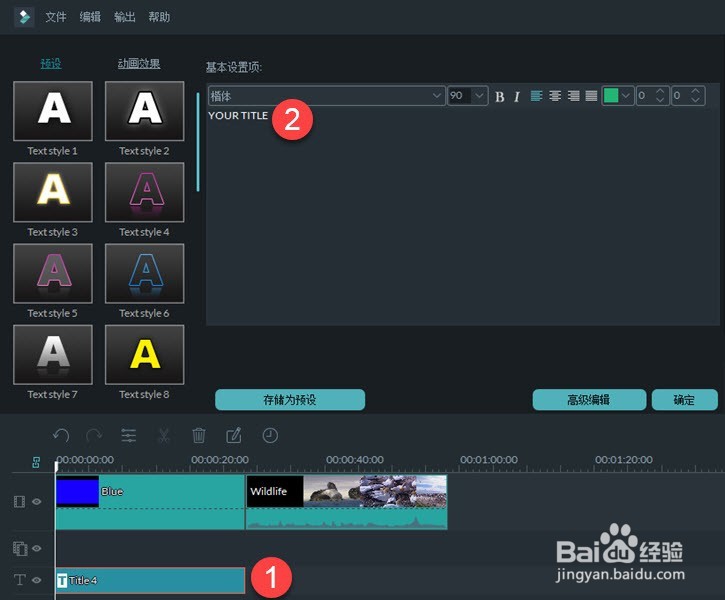Toggle overlay track visibility eye
Screen dimensions: 725x600
click(37, 548)
